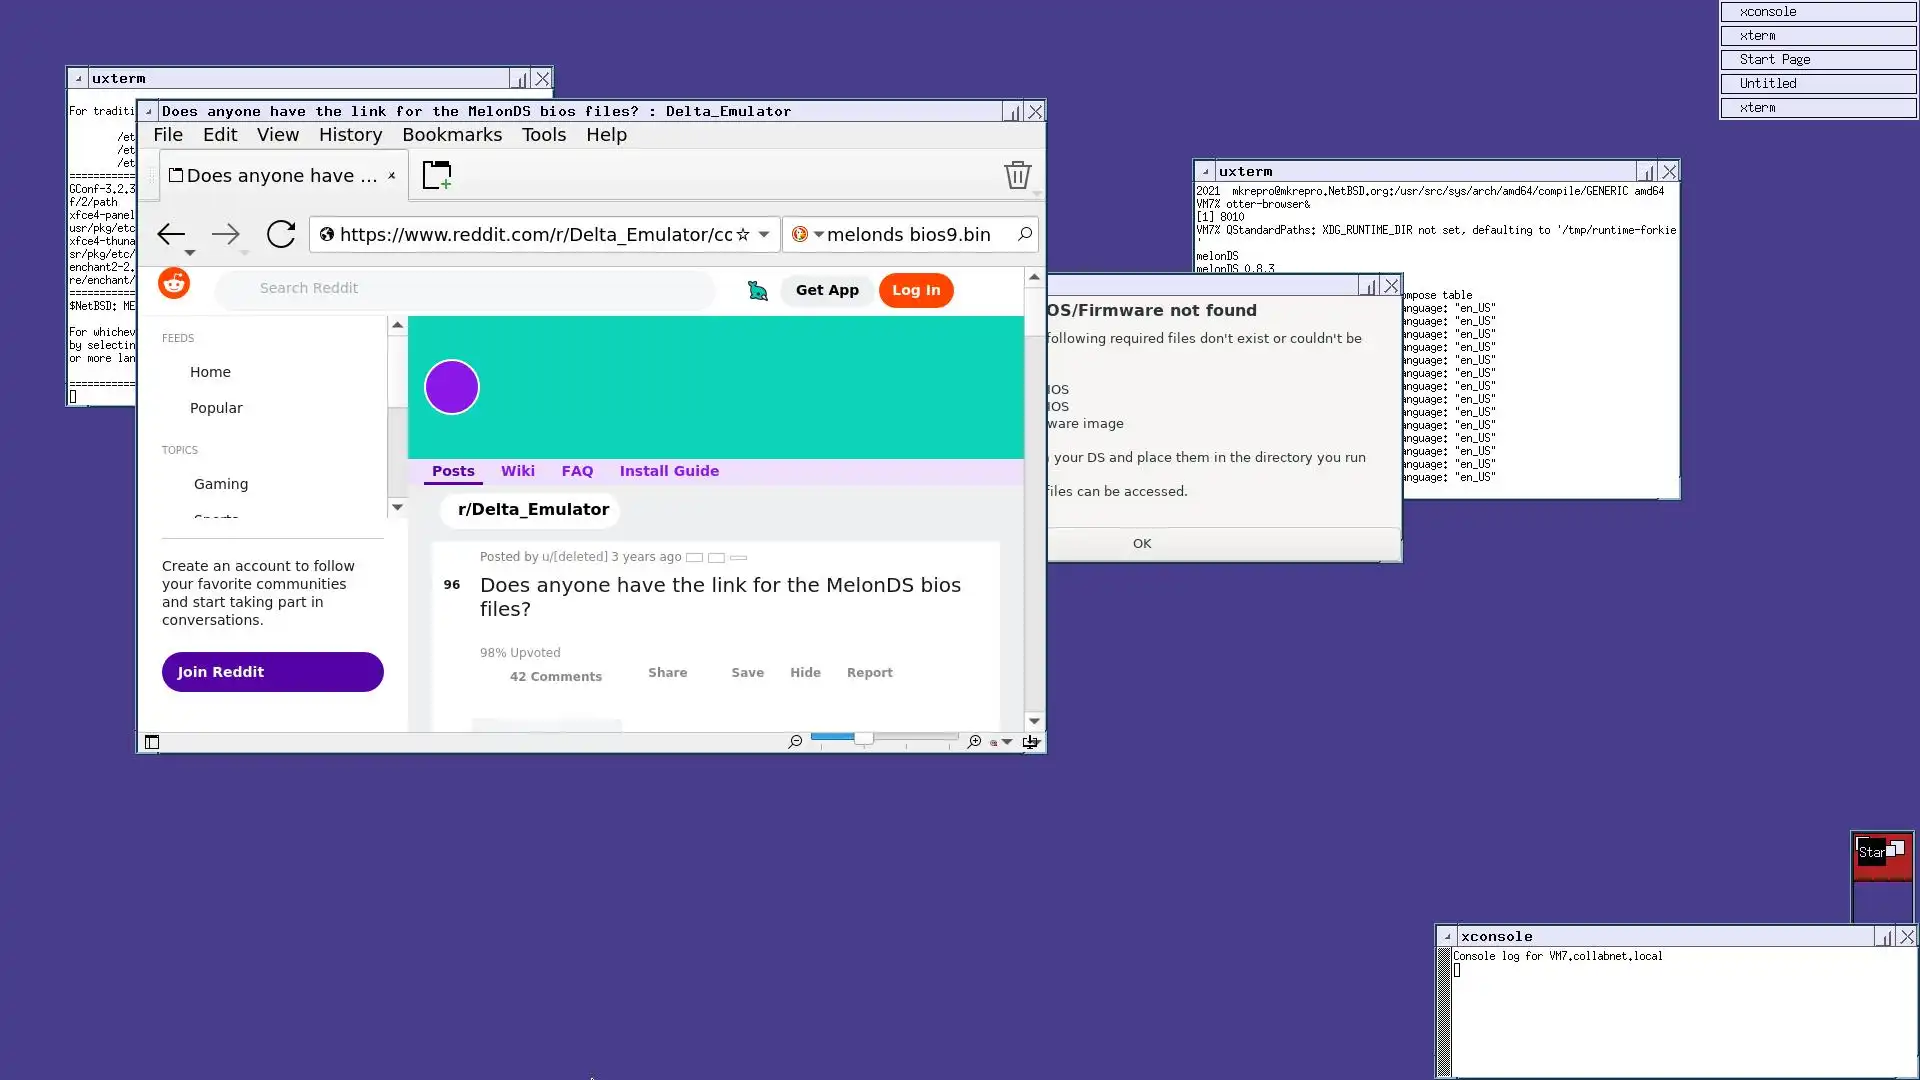The width and height of the screenshot is (1920, 1080).
Task: Adjust the page zoom slider
Action: pyautogui.click(x=863, y=738)
